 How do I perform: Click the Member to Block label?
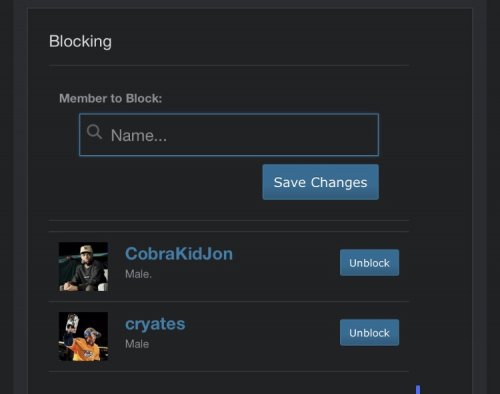point(111,98)
